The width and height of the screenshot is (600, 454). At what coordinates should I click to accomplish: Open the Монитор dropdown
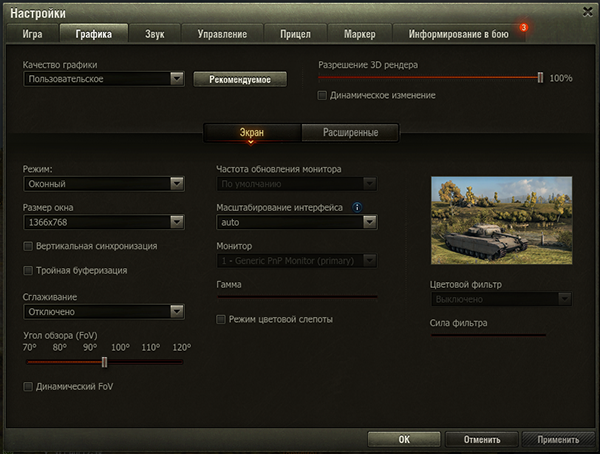click(x=297, y=261)
